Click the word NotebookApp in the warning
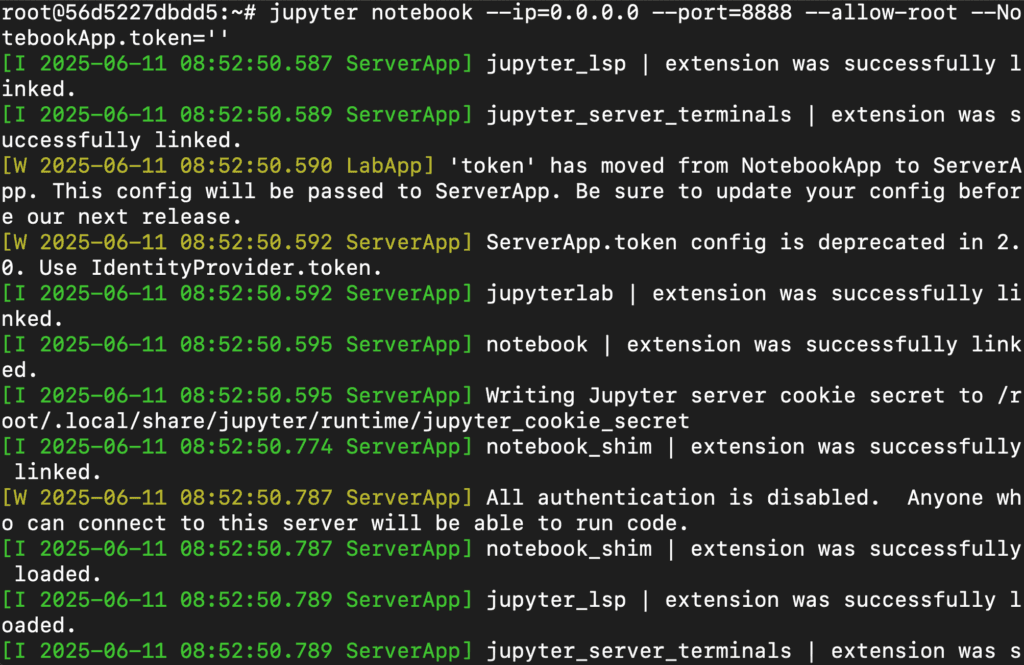The width and height of the screenshot is (1024, 665). pos(811,166)
